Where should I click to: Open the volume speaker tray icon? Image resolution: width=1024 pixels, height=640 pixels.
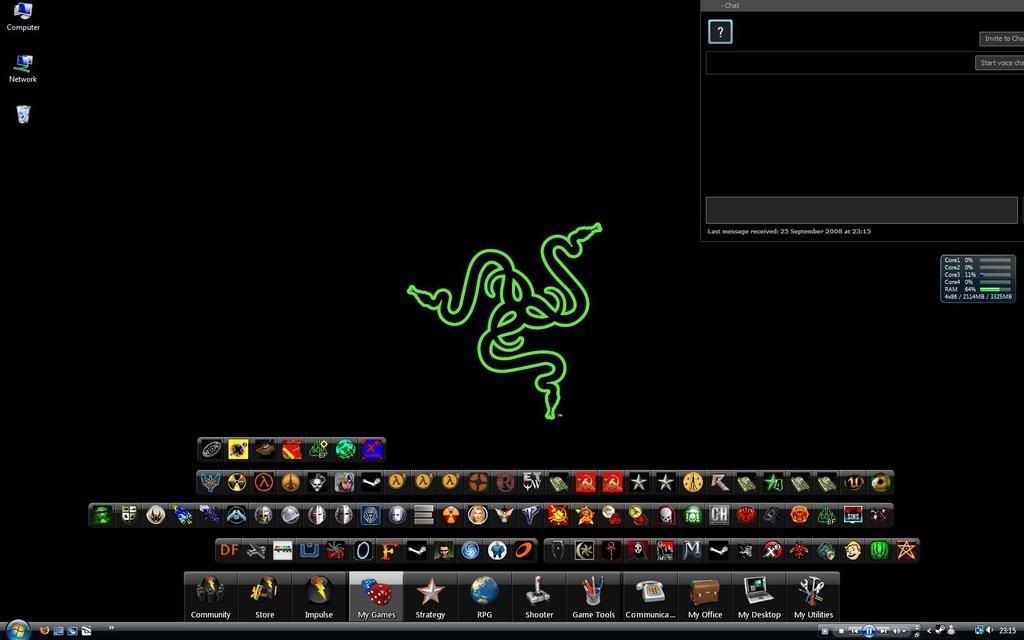coord(988,631)
